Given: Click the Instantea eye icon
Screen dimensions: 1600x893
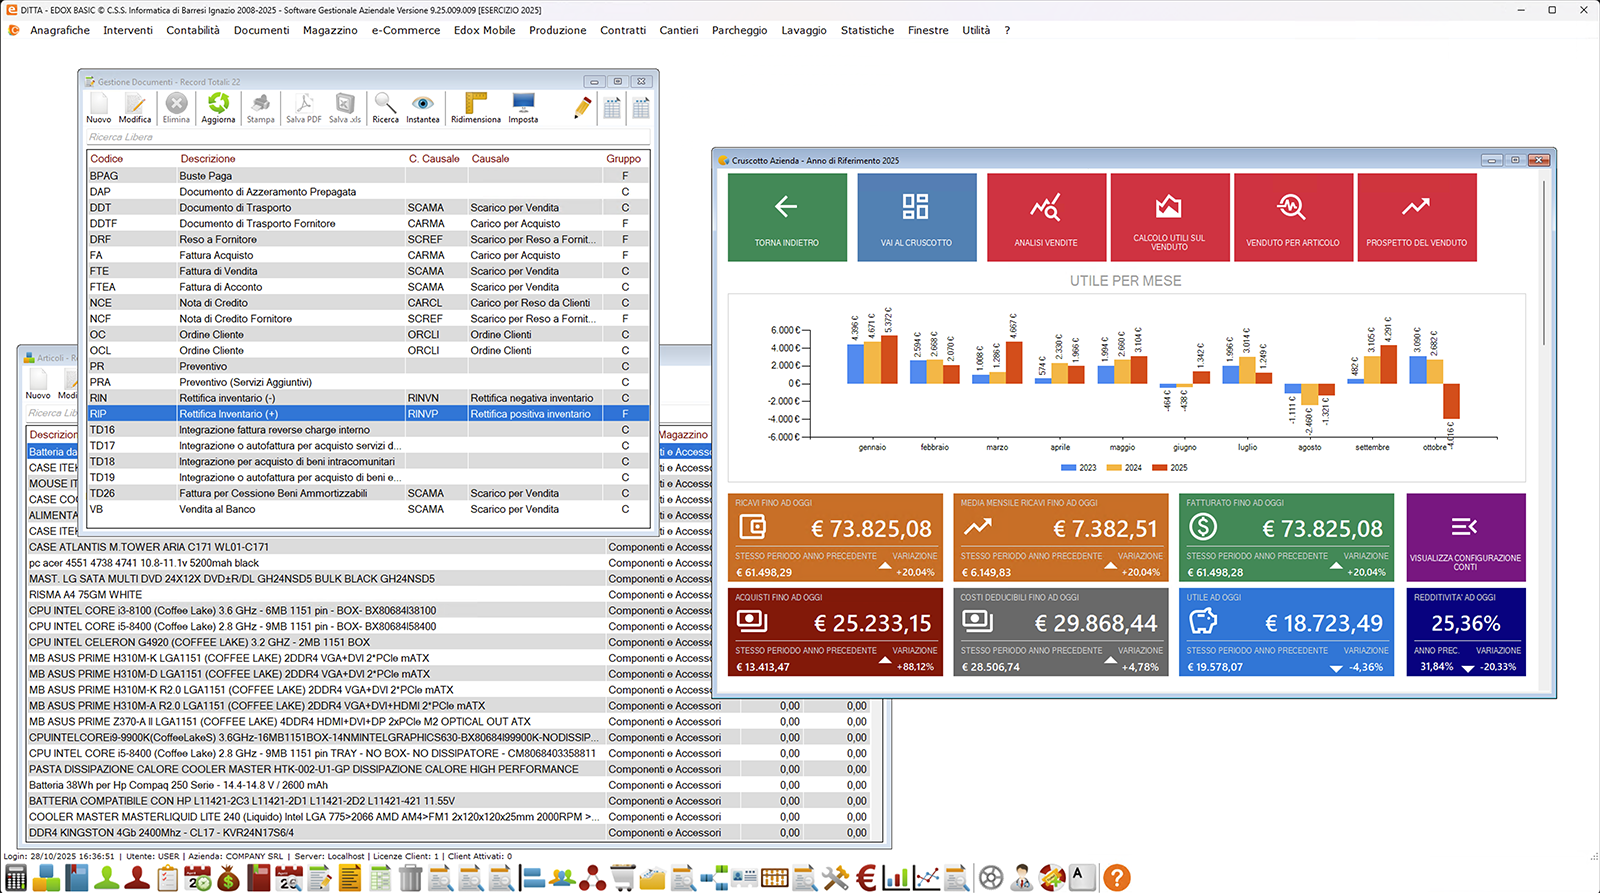Looking at the screenshot, I should coord(422,108).
